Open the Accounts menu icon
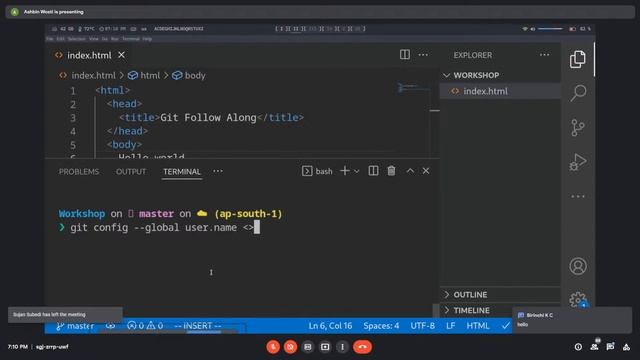The height and width of the screenshot is (360, 640). (578, 266)
